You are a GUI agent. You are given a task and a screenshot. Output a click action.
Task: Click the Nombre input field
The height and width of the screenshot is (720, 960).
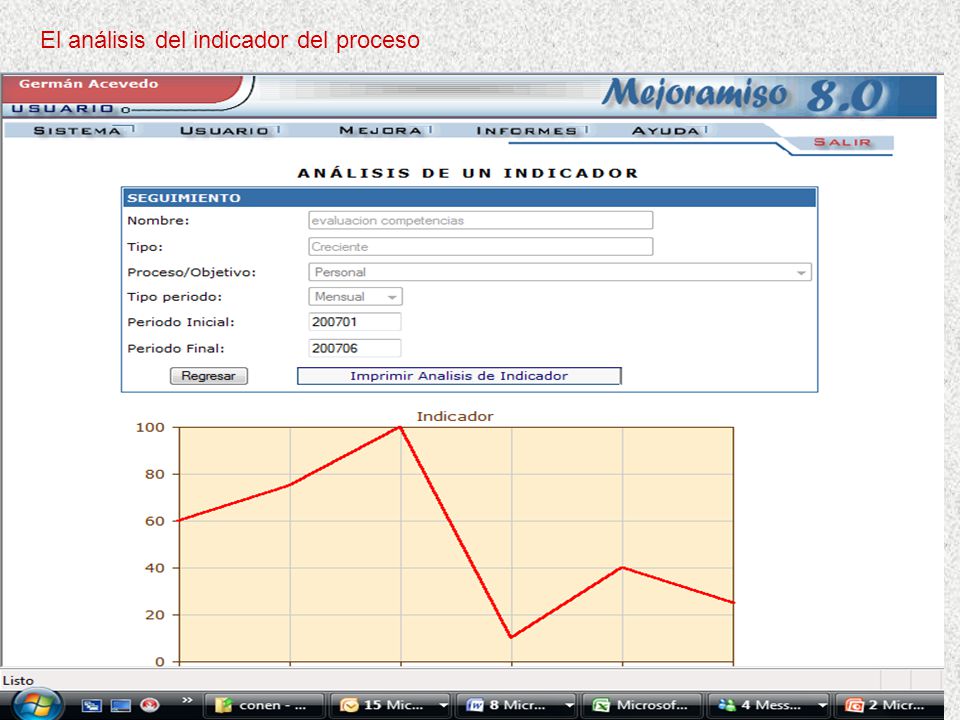[481, 220]
